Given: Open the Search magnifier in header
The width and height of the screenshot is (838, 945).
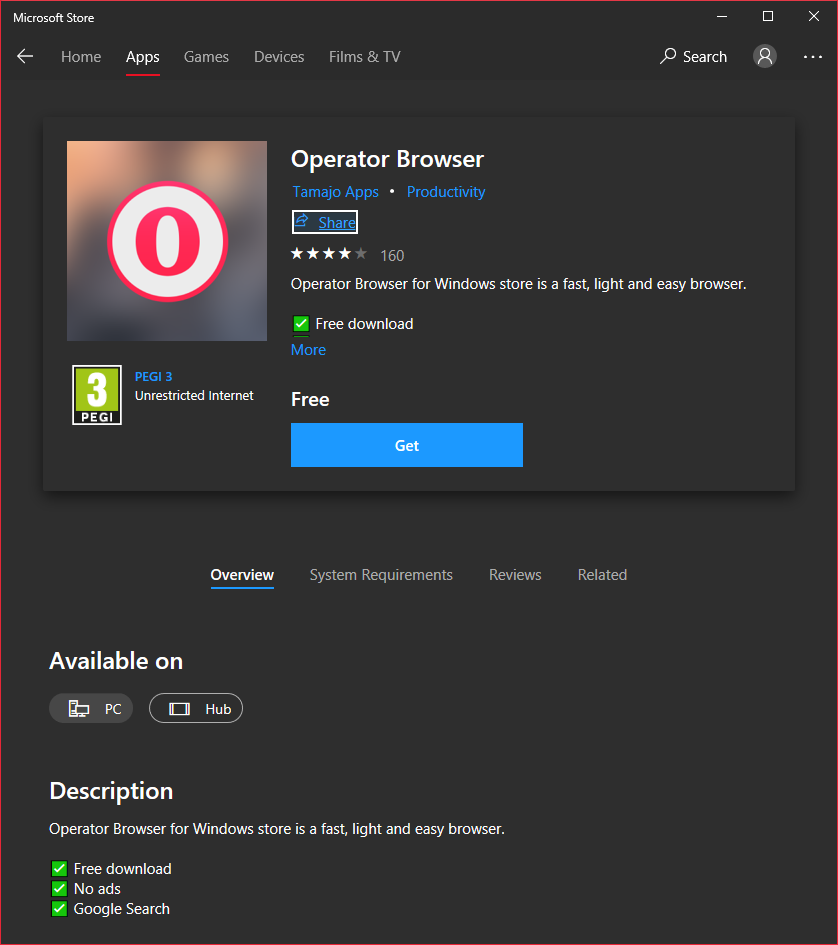Looking at the screenshot, I should tap(693, 57).
